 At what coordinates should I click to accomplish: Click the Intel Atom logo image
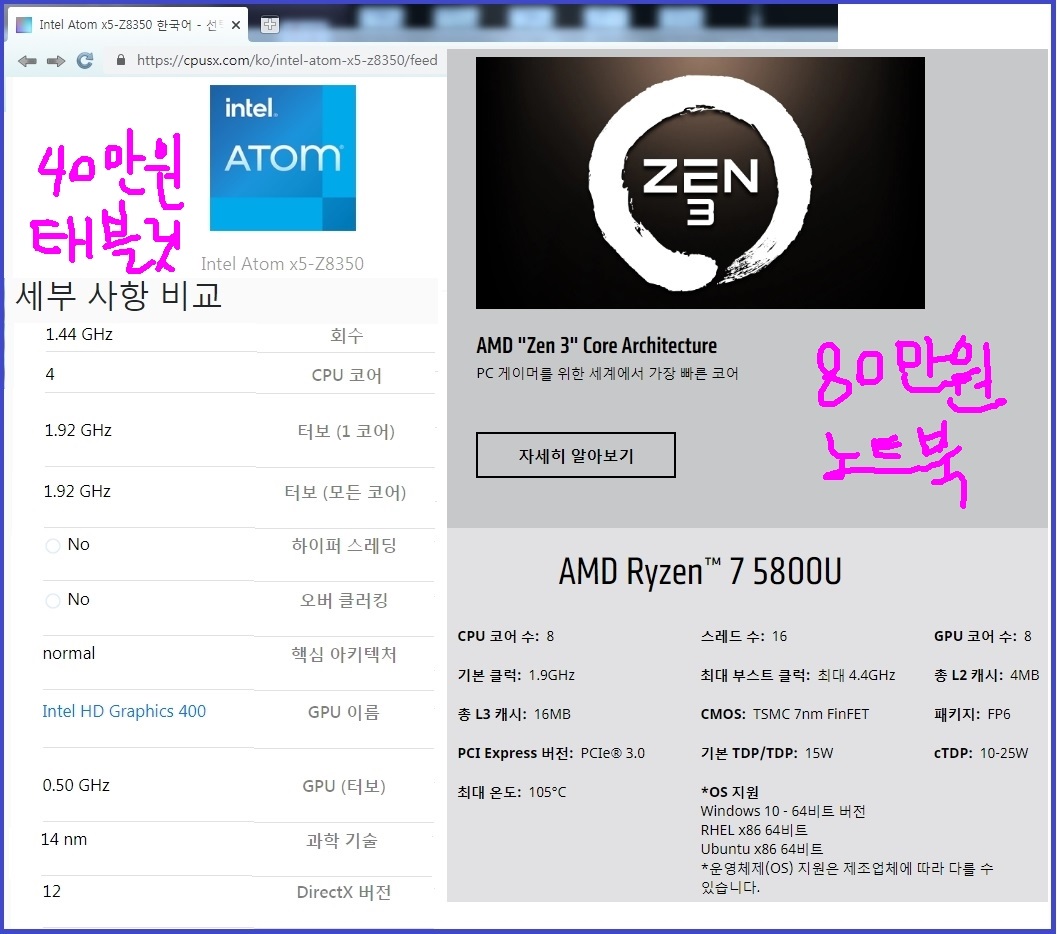tap(282, 158)
